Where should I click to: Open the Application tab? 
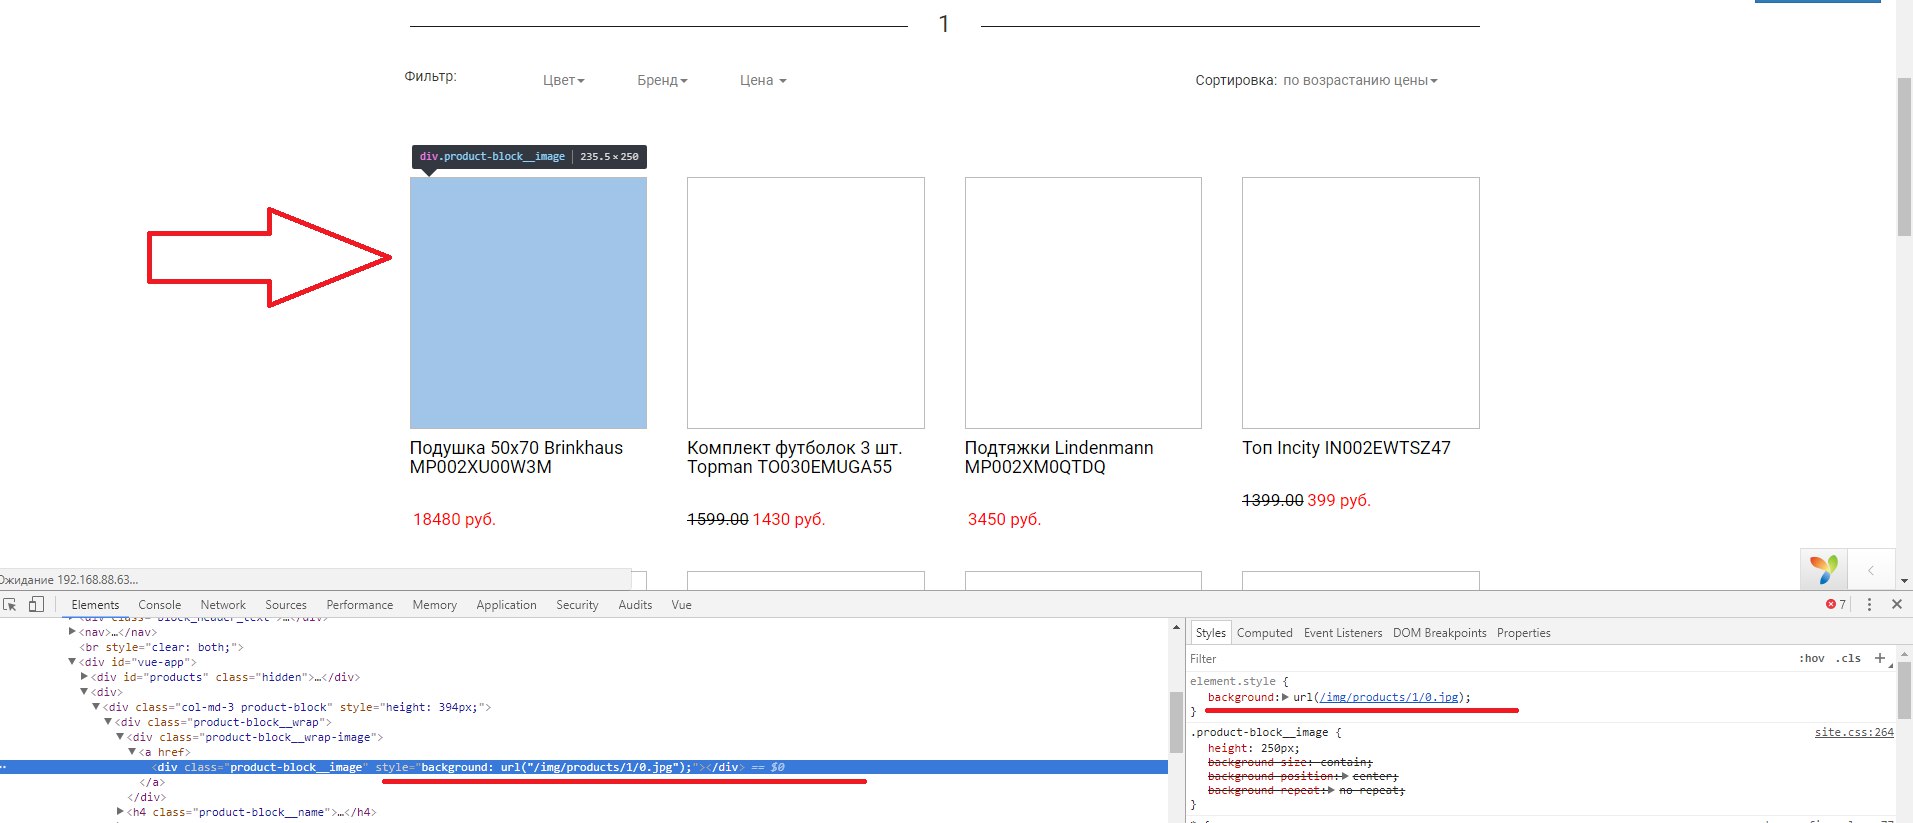click(507, 605)
